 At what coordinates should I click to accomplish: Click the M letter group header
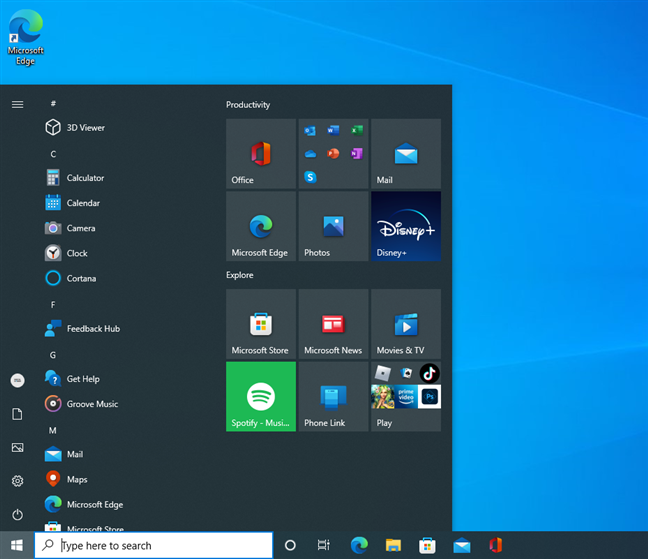point(52,431)
